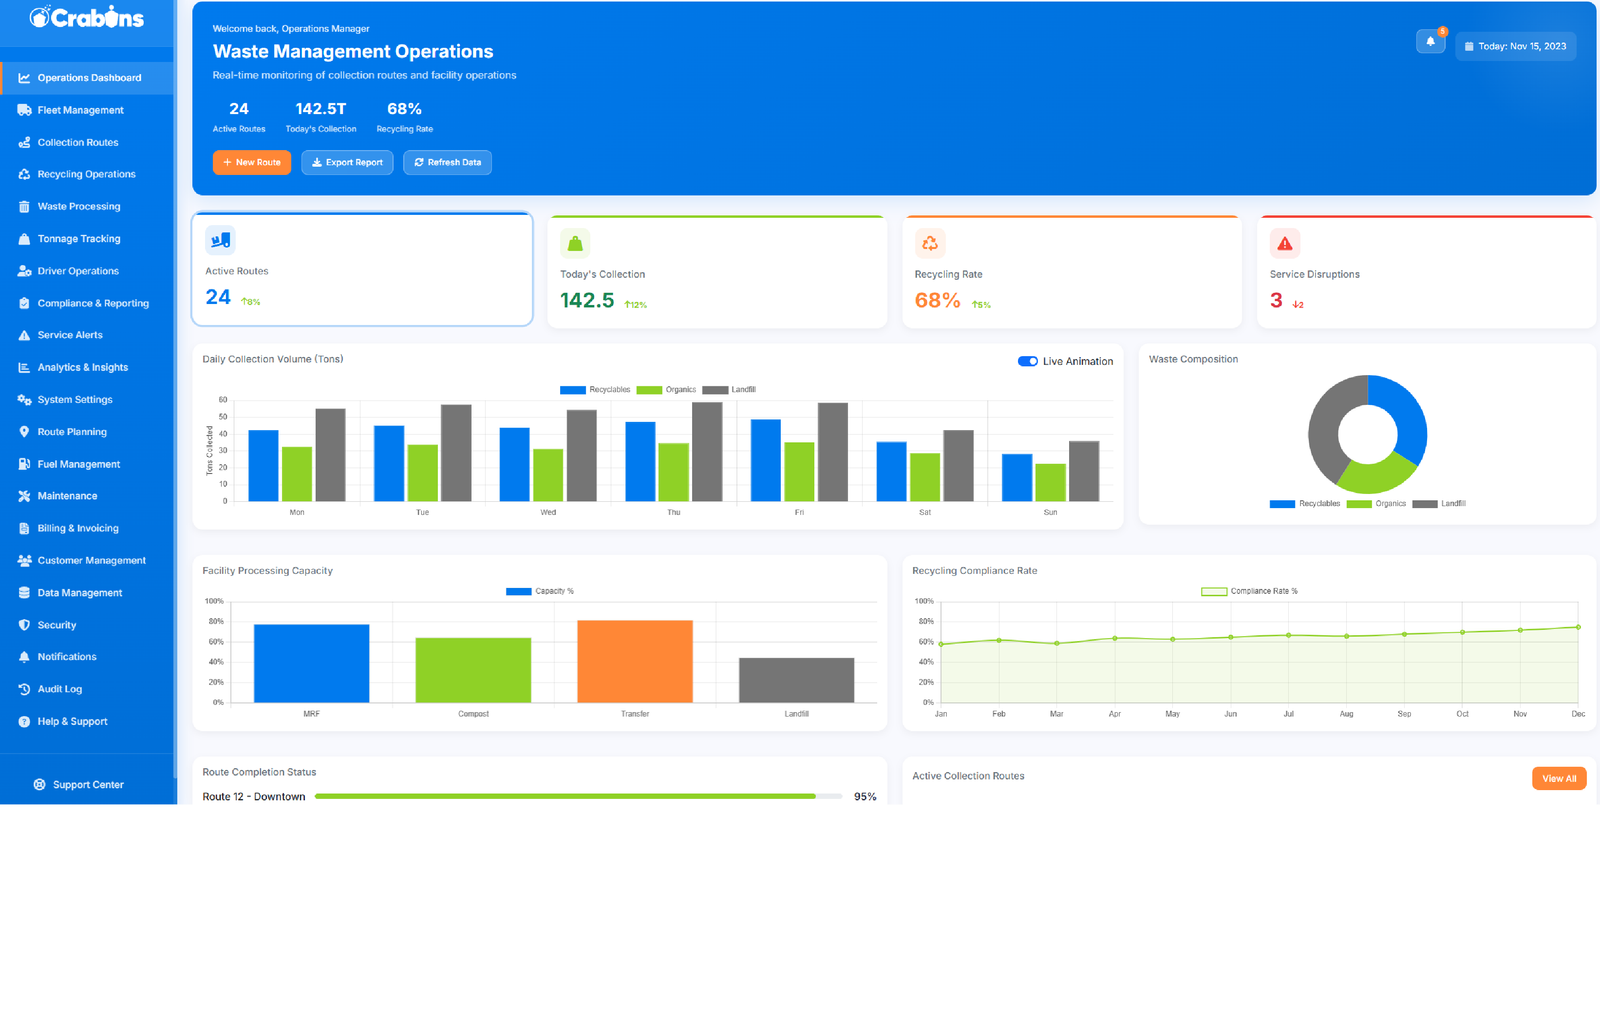Click View All for Active Collection Routes
This screenshot has height=1024, width=1600.
(x=1558, y=778)
